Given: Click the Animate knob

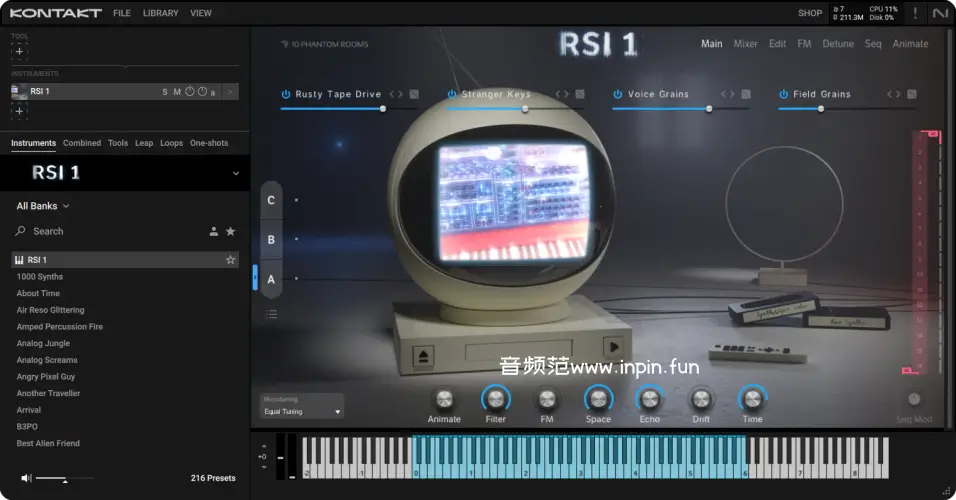Looking at the screenshot, I should pyautogui.click(x=444, y=399).
